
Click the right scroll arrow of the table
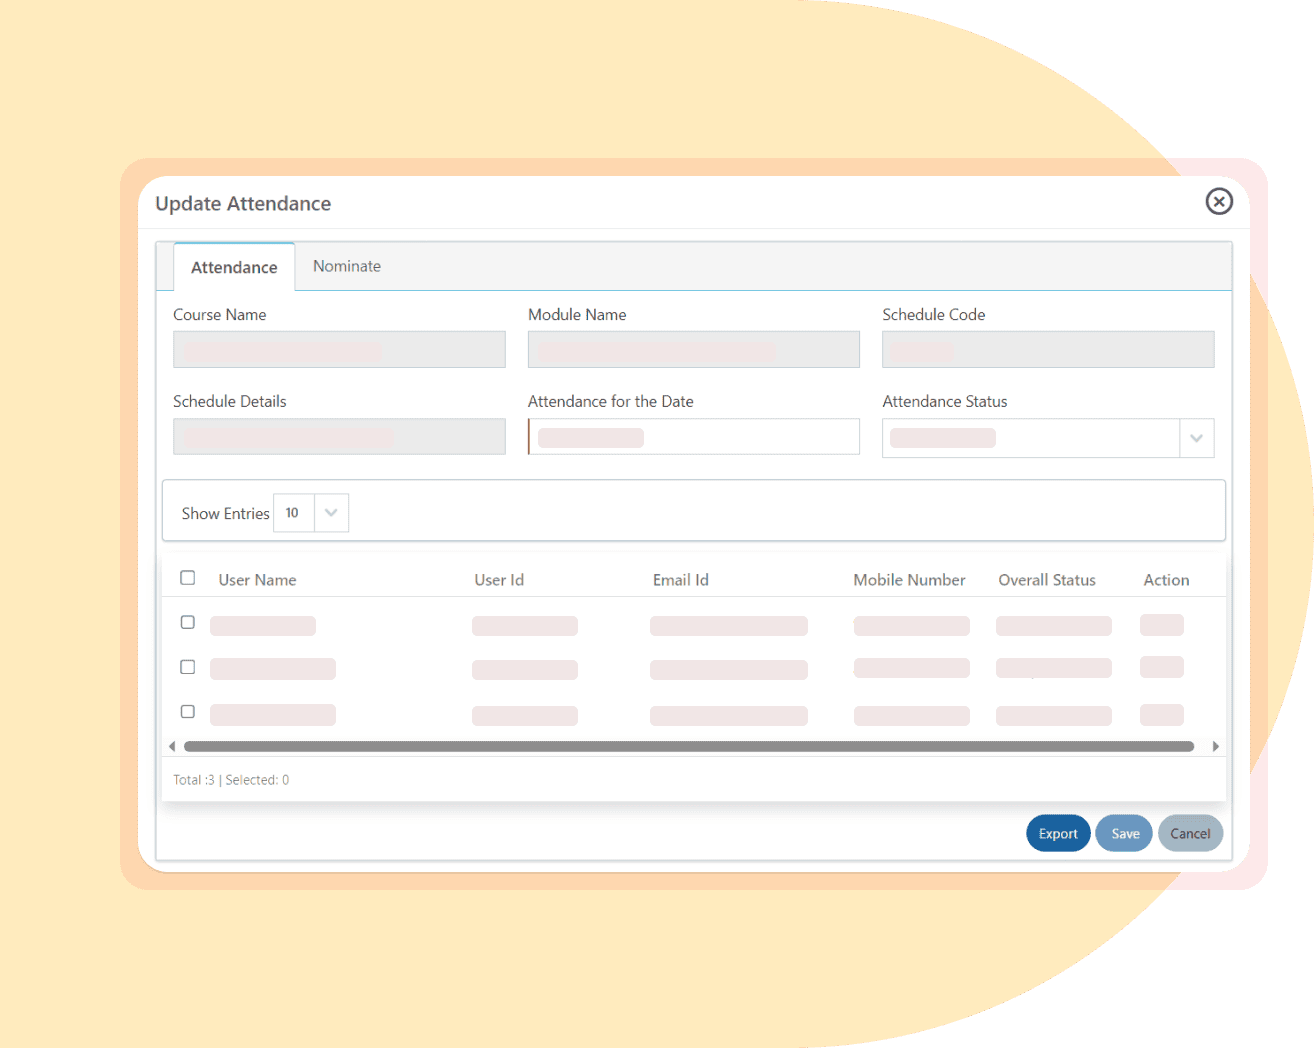(1215, 746)
